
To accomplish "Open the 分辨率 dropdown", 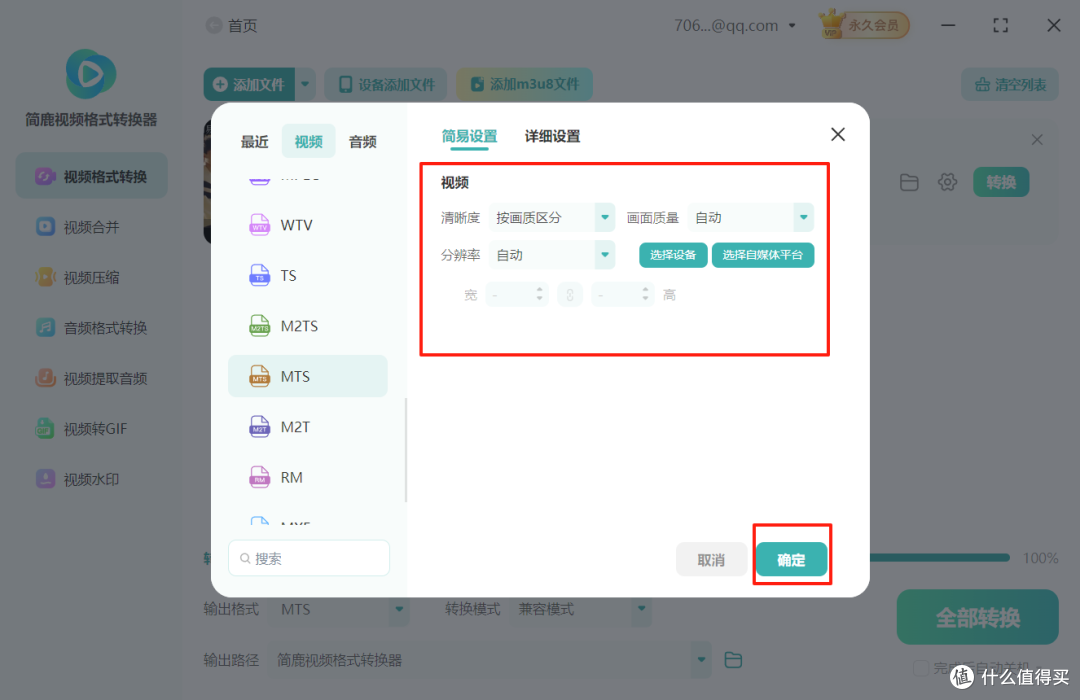I will 551,255.
